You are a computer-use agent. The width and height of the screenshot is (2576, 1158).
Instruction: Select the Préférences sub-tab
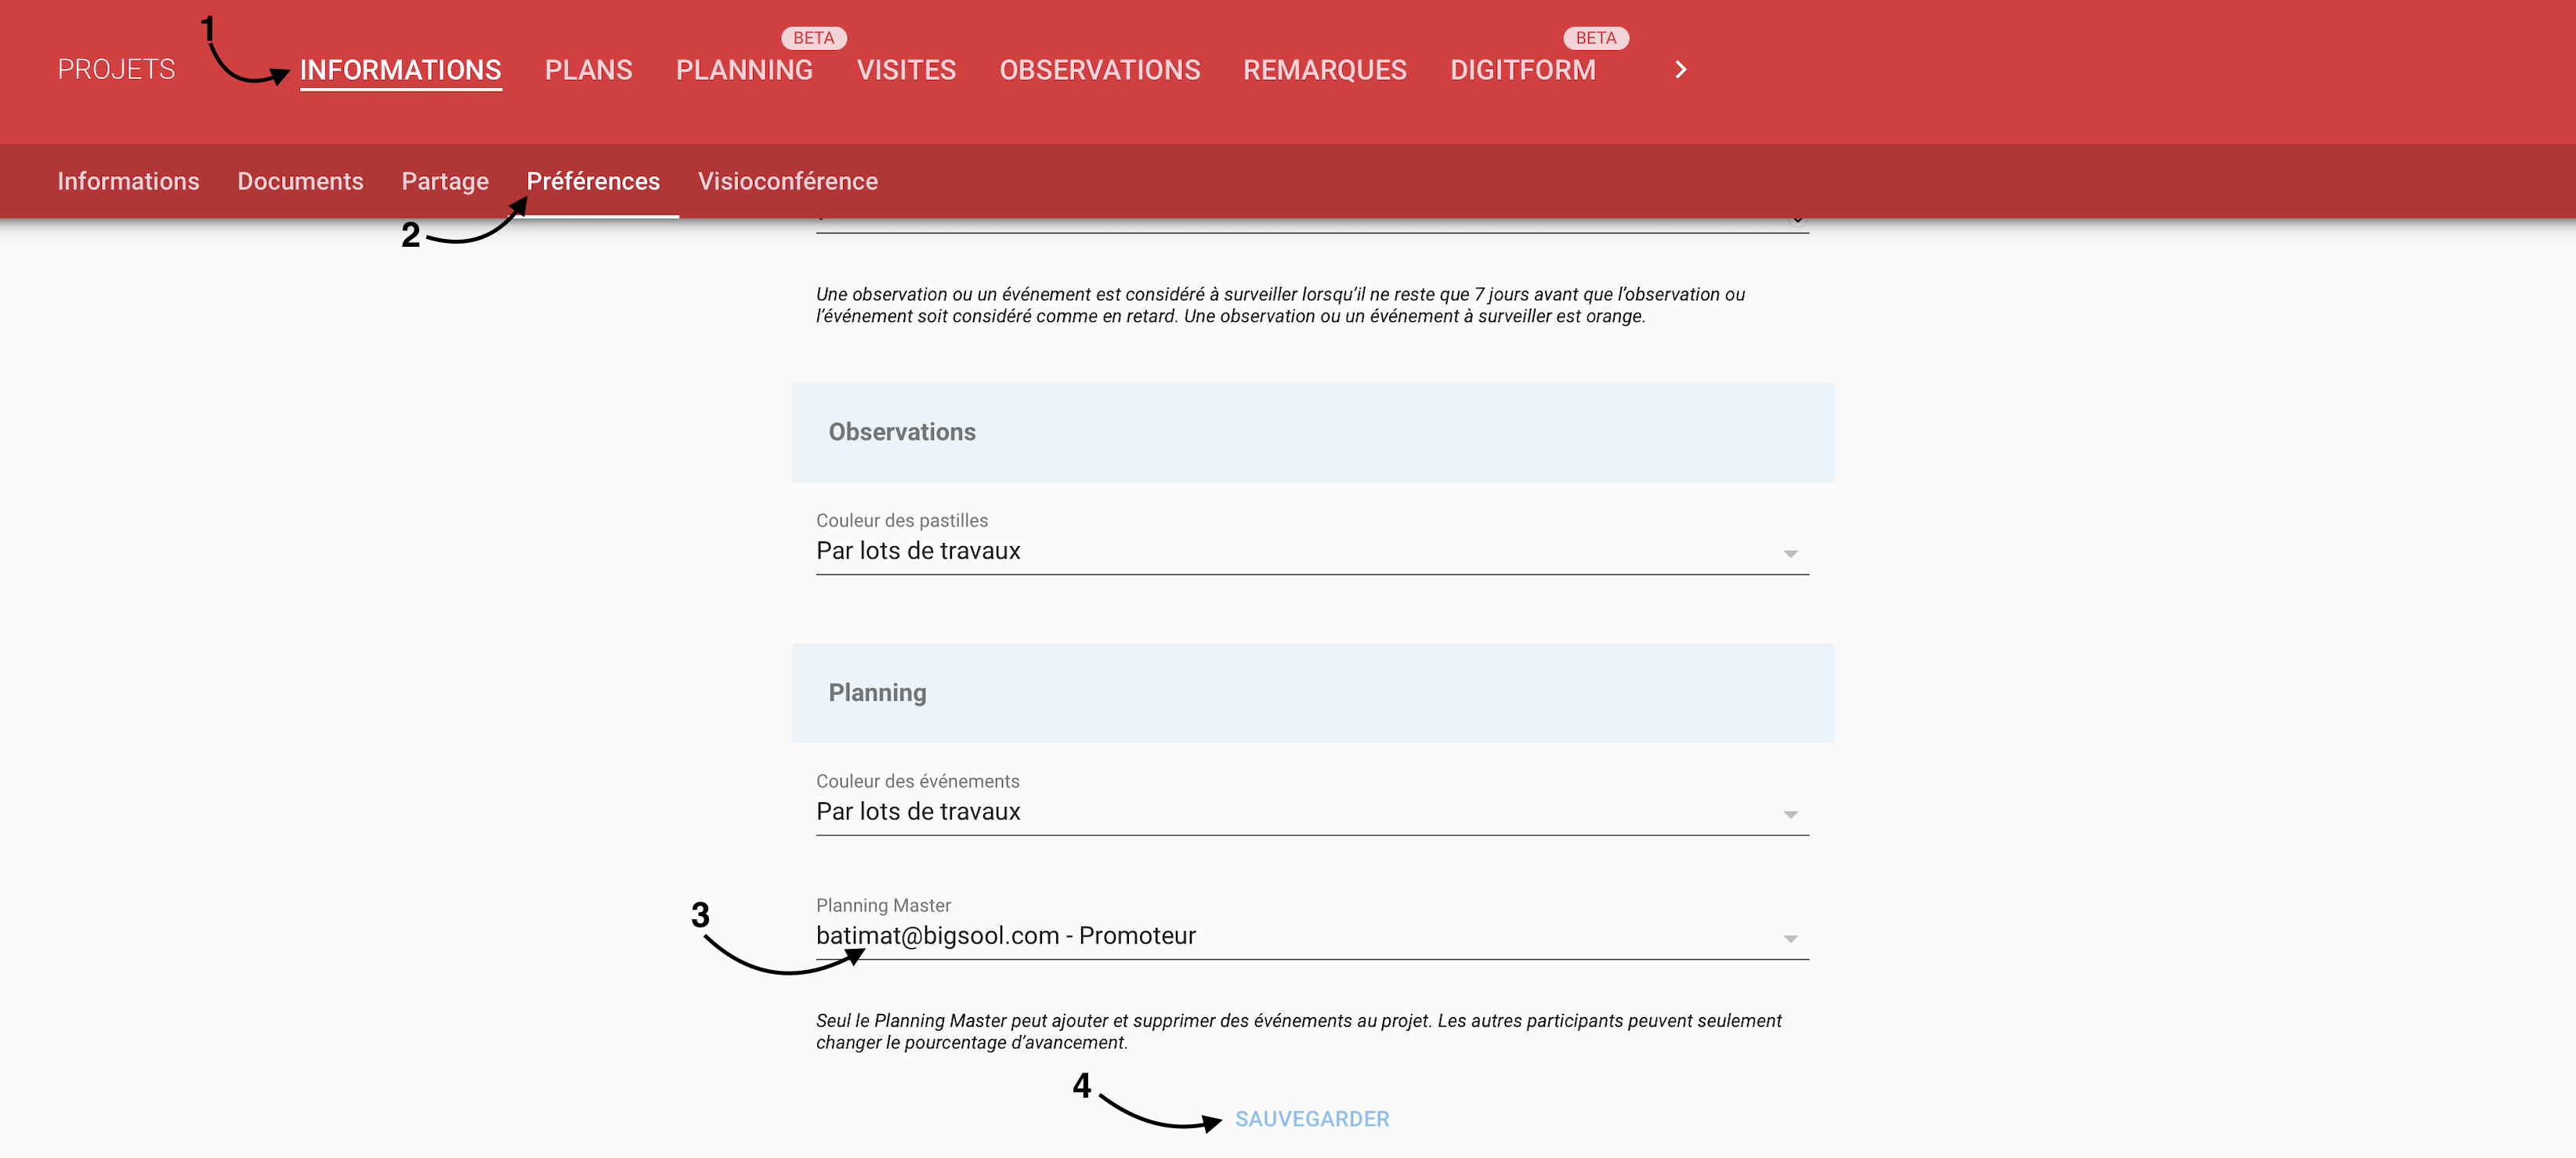click(593, 181)
